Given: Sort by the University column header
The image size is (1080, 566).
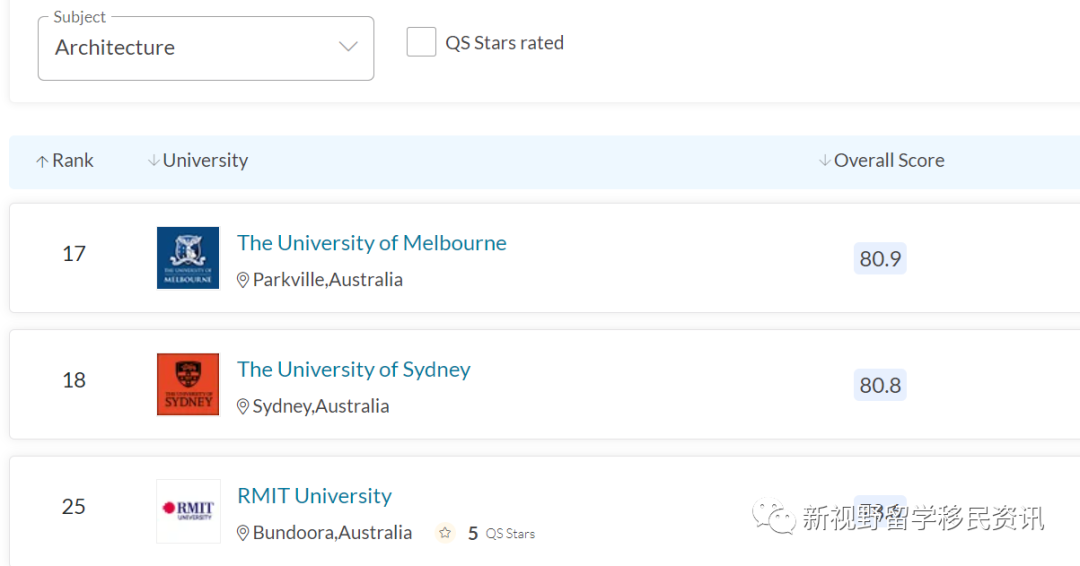Looking at the screenshot, I should pos(198,160).
